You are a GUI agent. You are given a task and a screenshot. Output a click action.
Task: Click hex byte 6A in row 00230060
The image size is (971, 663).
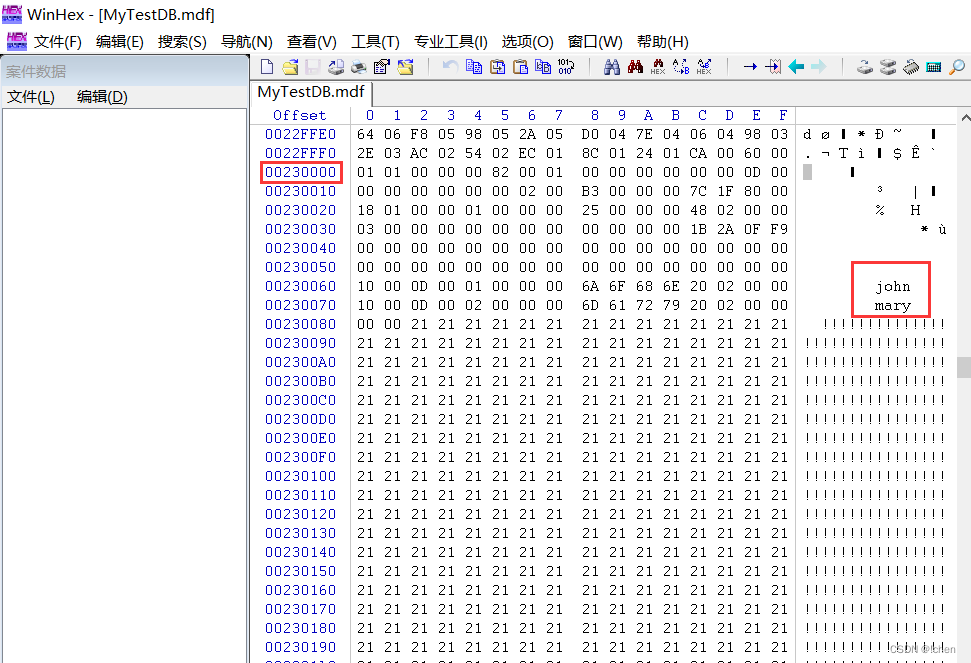click(590, 286)
